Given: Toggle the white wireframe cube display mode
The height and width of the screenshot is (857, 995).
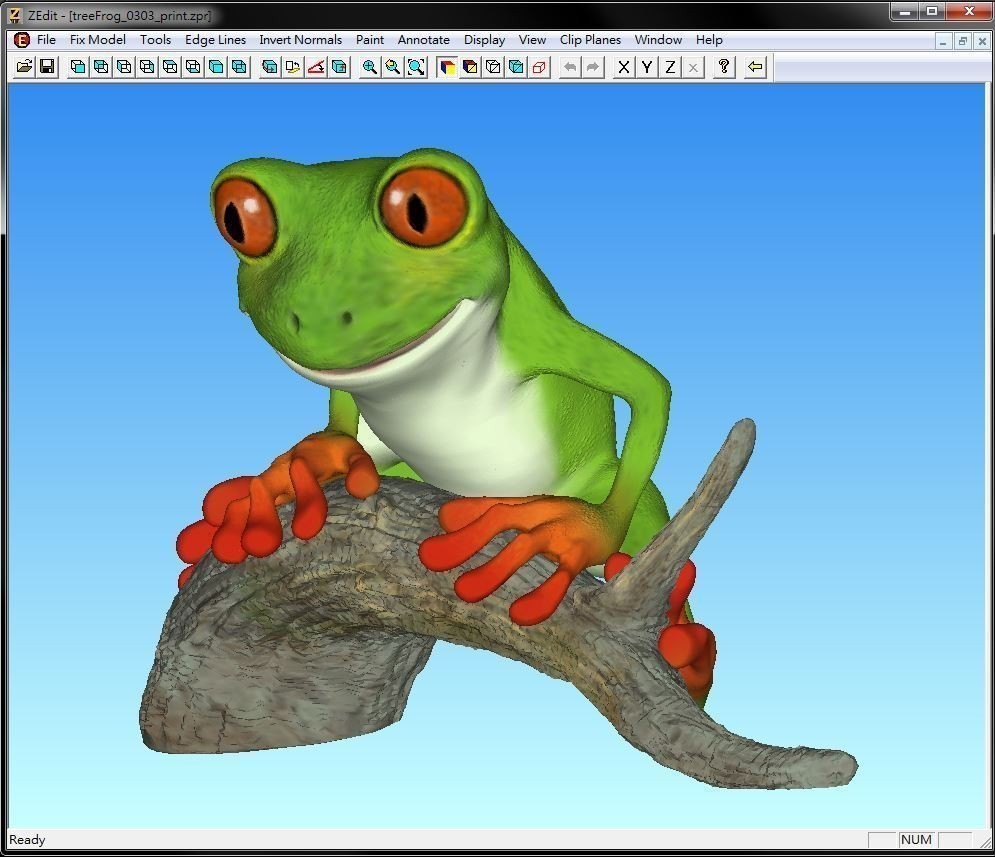Looking at the screenshot, I should tap(493, 67).
